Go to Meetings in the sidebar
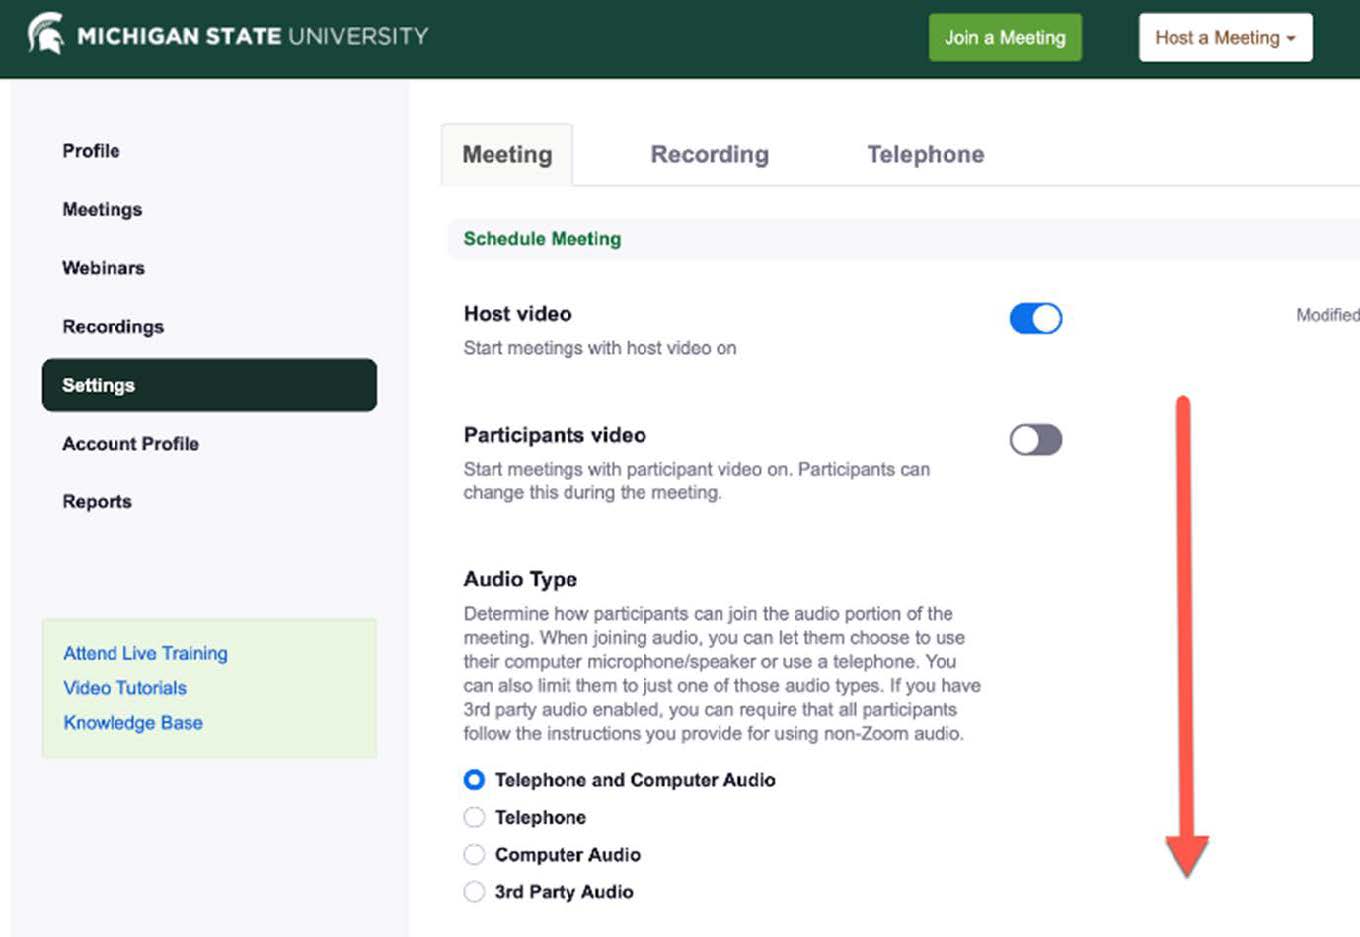1360x937 pixels. (102, 209)
